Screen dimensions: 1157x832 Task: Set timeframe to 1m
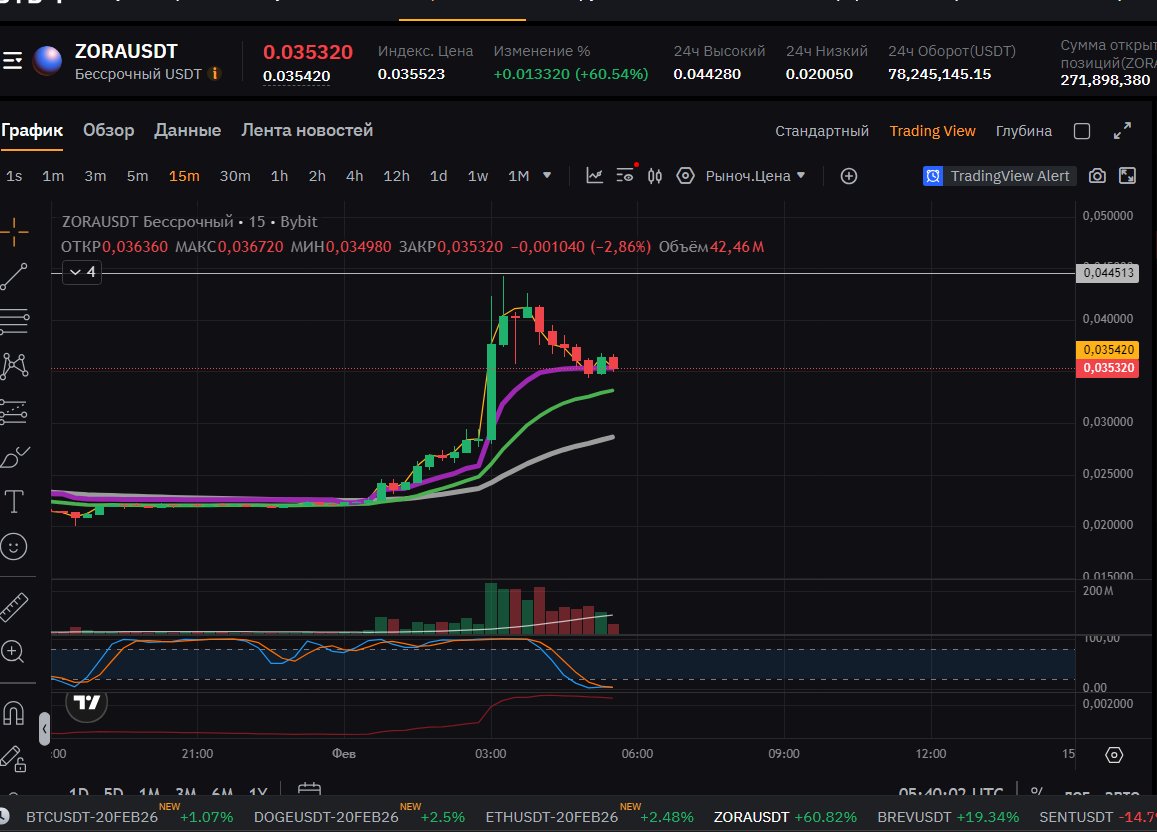(53, 176)
